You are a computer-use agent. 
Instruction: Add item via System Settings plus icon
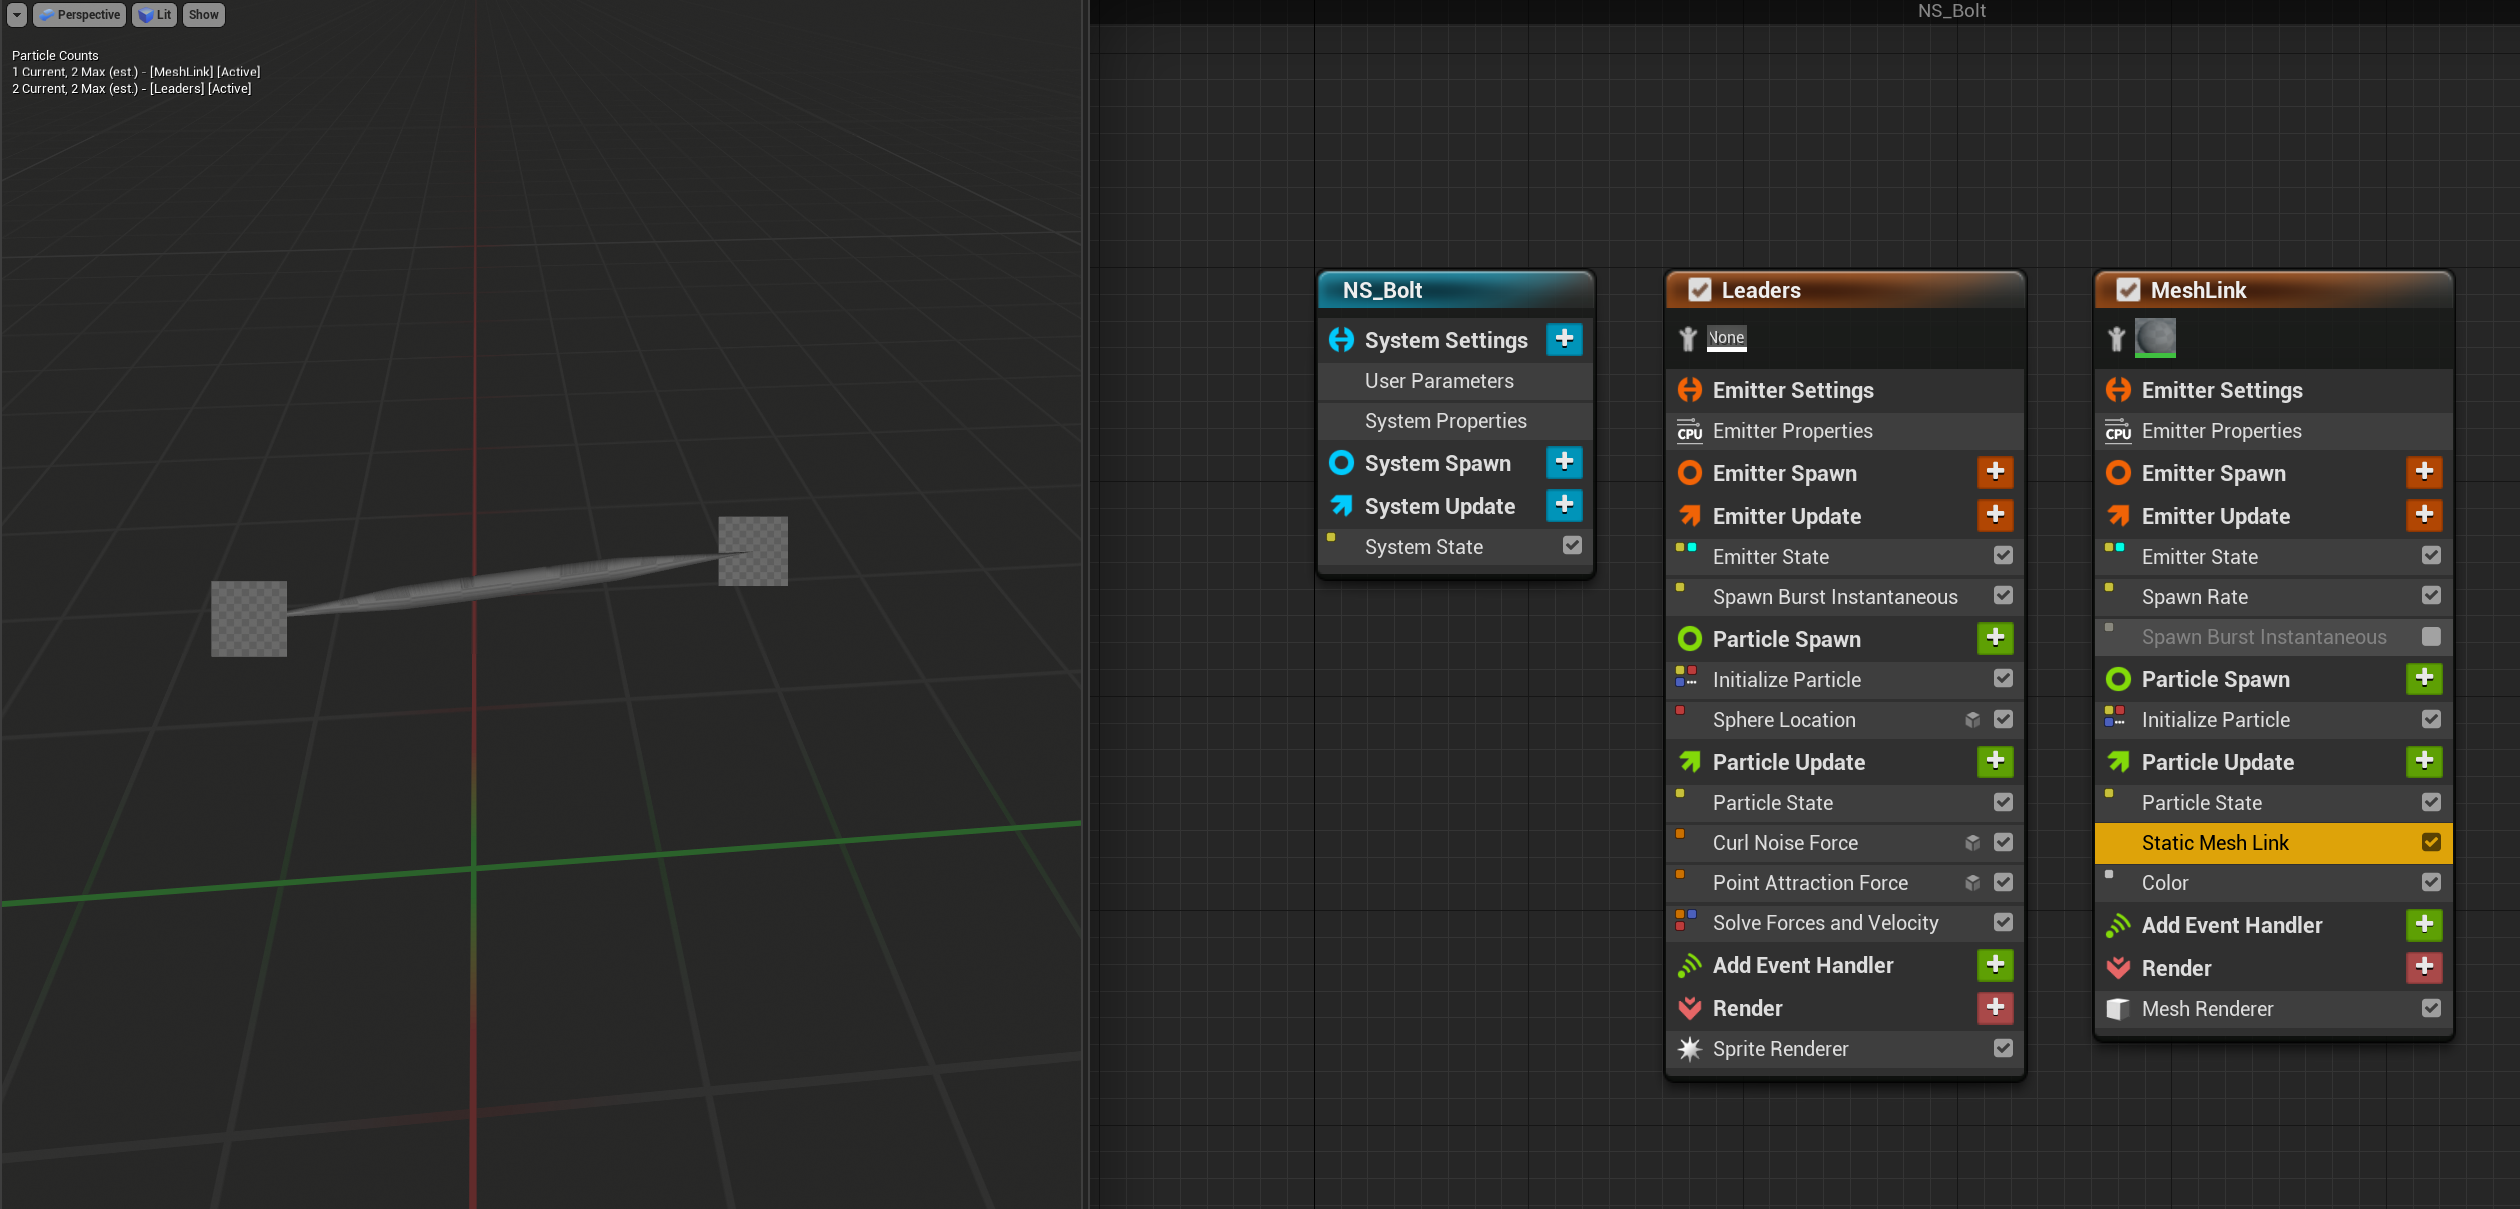tap(1564, 340)
